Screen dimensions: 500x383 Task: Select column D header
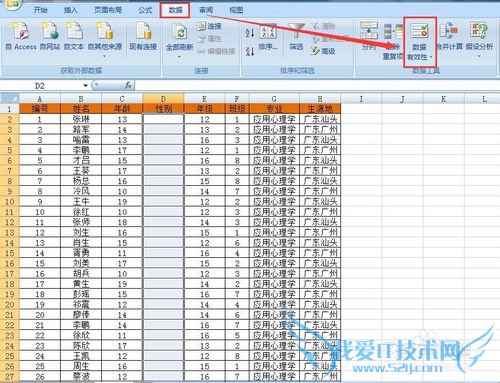click(163, 99)
